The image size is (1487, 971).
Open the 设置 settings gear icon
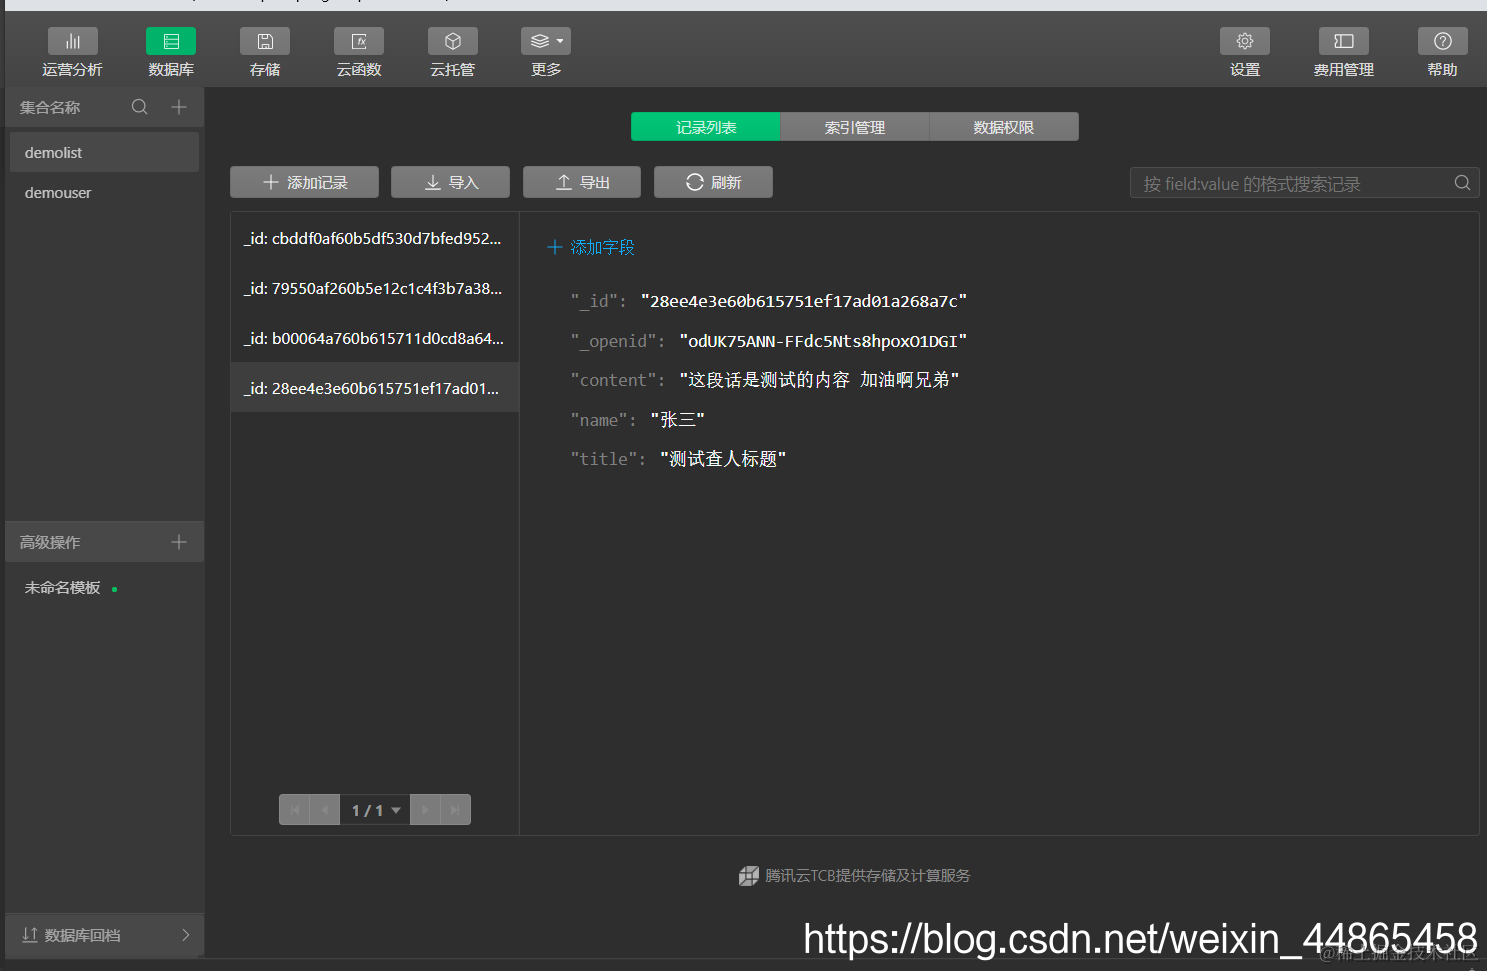coord(1245,41)
